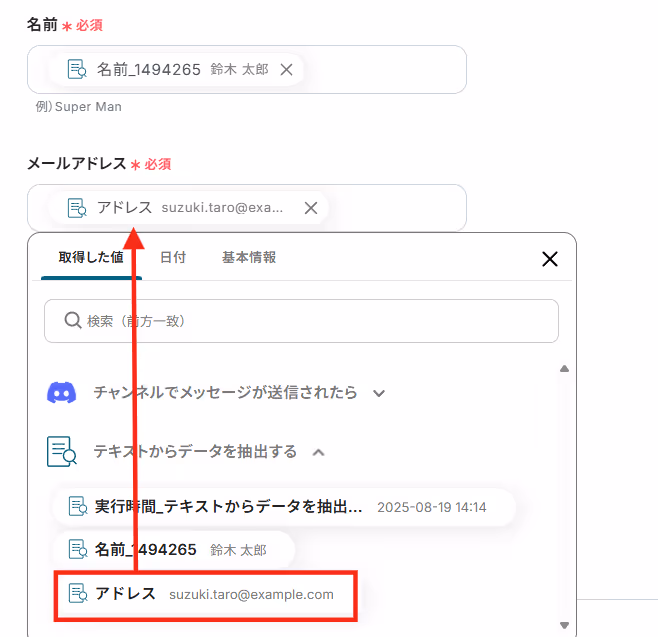Focus the 検索（前方一致） search box

coord(301,321)
